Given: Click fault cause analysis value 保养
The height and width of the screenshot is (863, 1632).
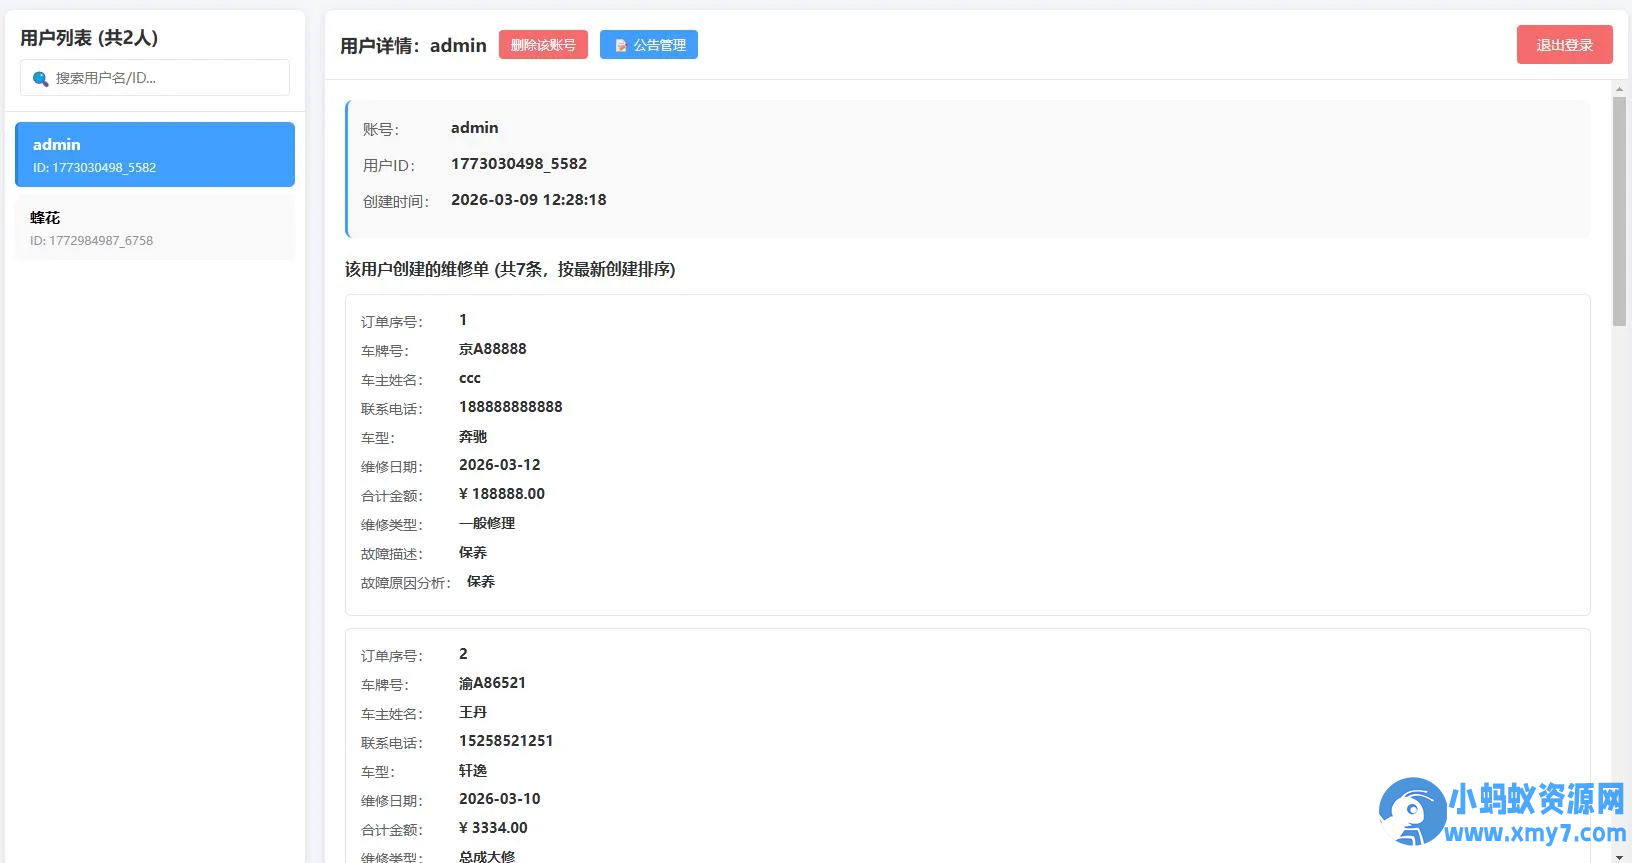Looking at the screenshot, I should pyautogui.click(x=481, y=582).
